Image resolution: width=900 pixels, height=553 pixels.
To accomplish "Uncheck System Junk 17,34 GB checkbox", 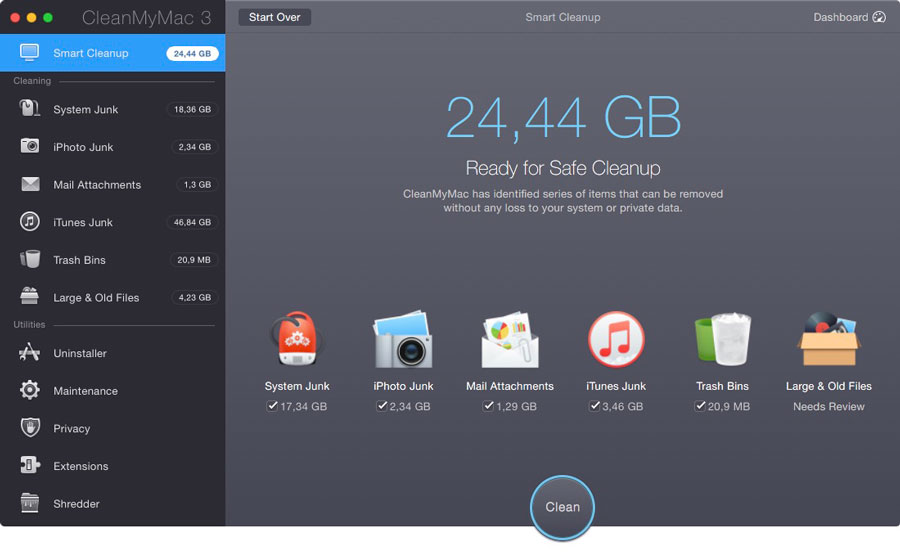I will [272, 406].
